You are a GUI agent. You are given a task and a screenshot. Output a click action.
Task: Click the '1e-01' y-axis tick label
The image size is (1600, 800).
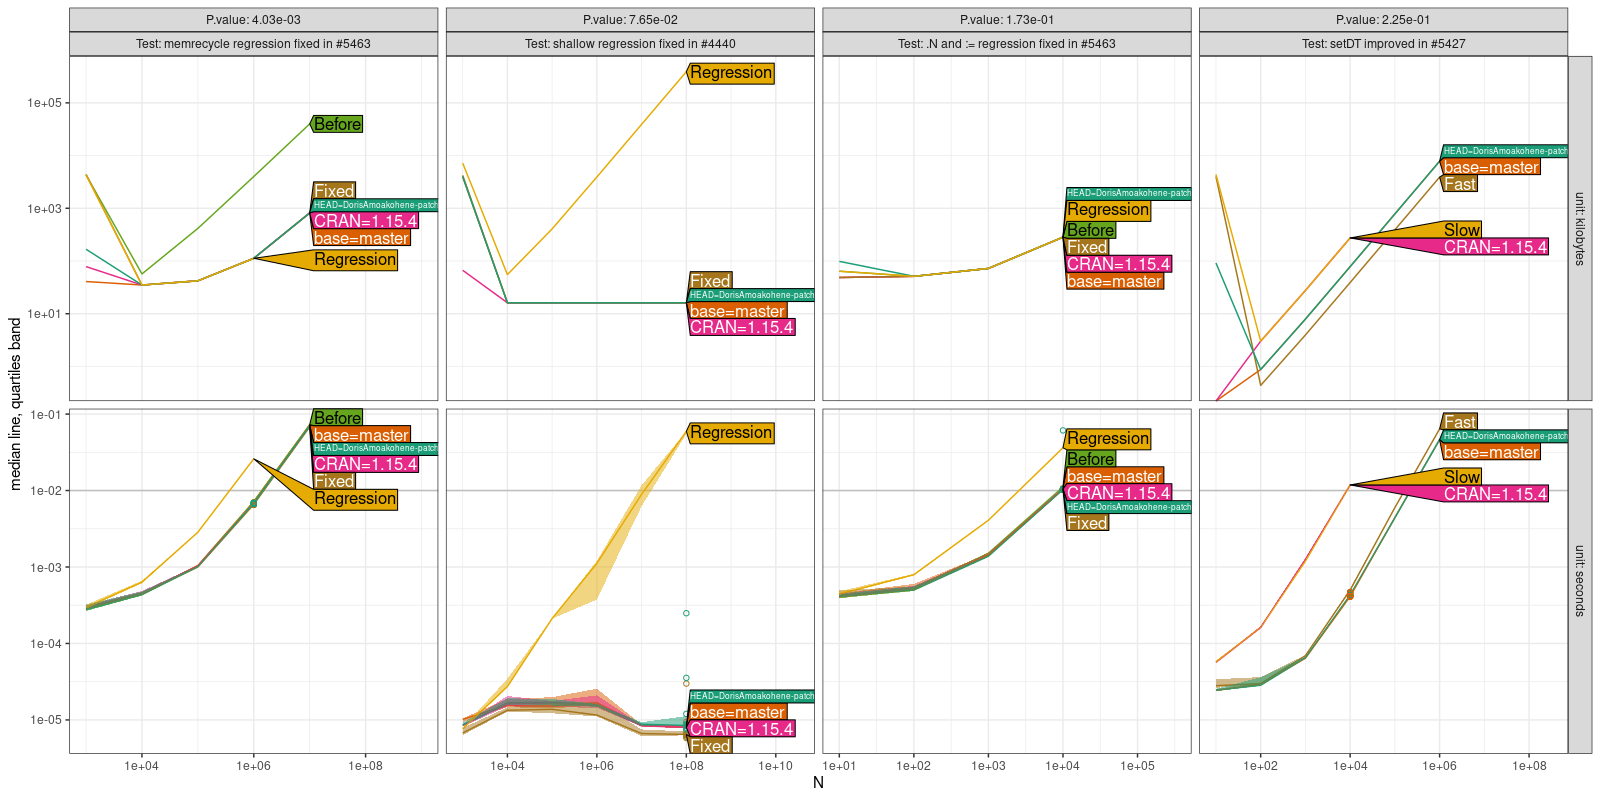pyautogui.click(x=46, y=415)
